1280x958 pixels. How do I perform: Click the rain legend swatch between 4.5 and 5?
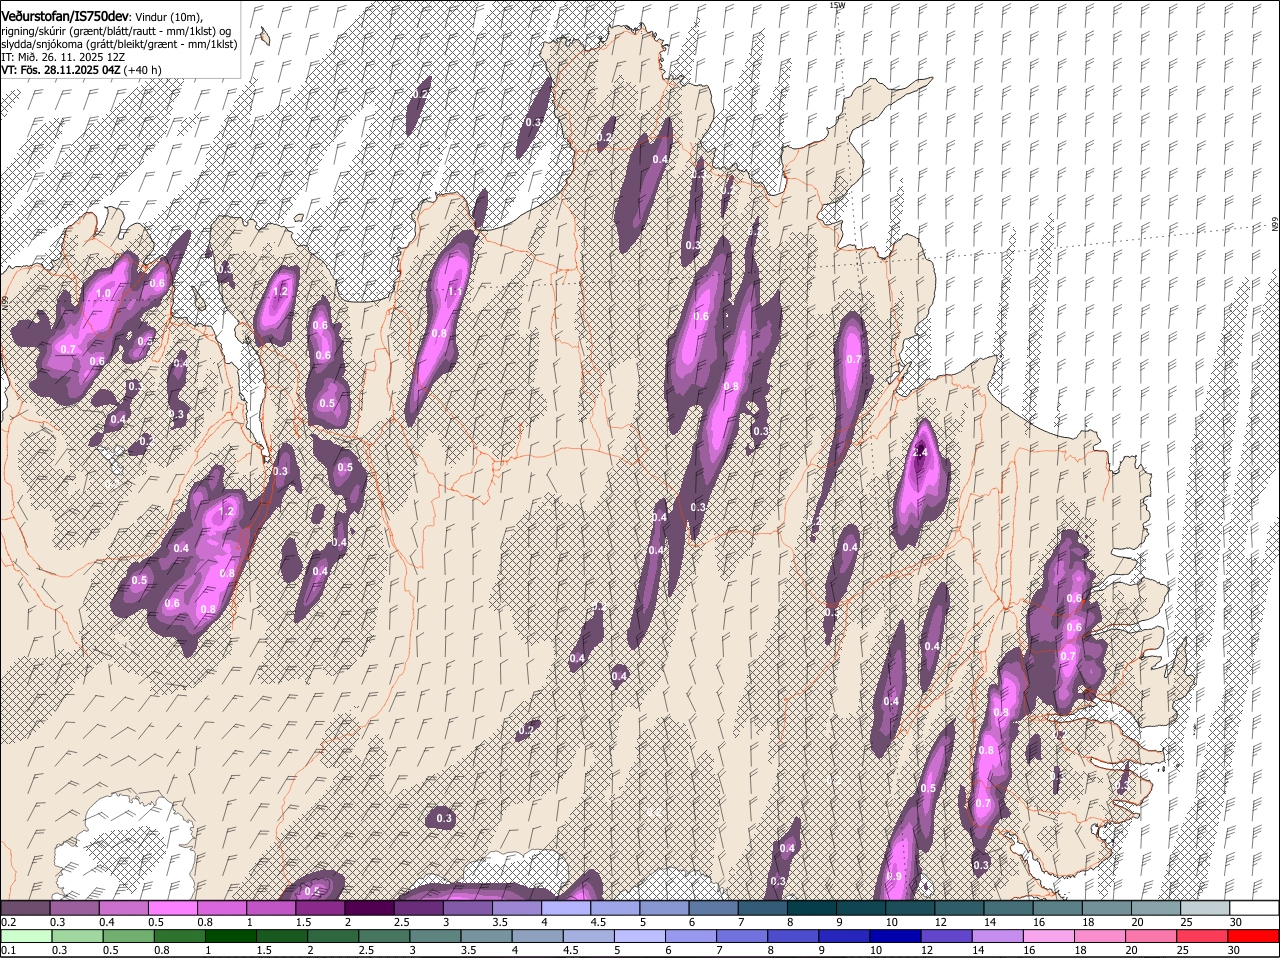[586, 936]
